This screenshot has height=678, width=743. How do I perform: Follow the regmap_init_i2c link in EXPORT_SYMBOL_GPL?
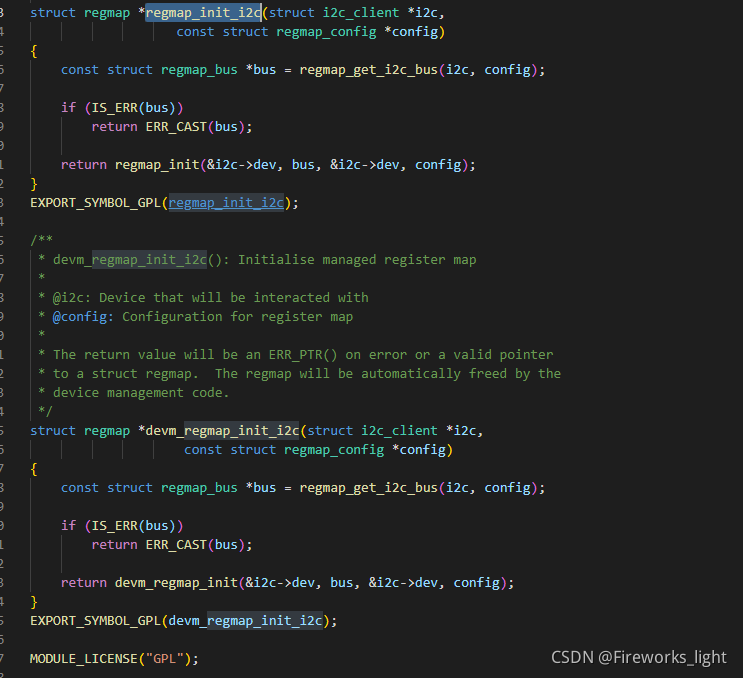[226, 203]
